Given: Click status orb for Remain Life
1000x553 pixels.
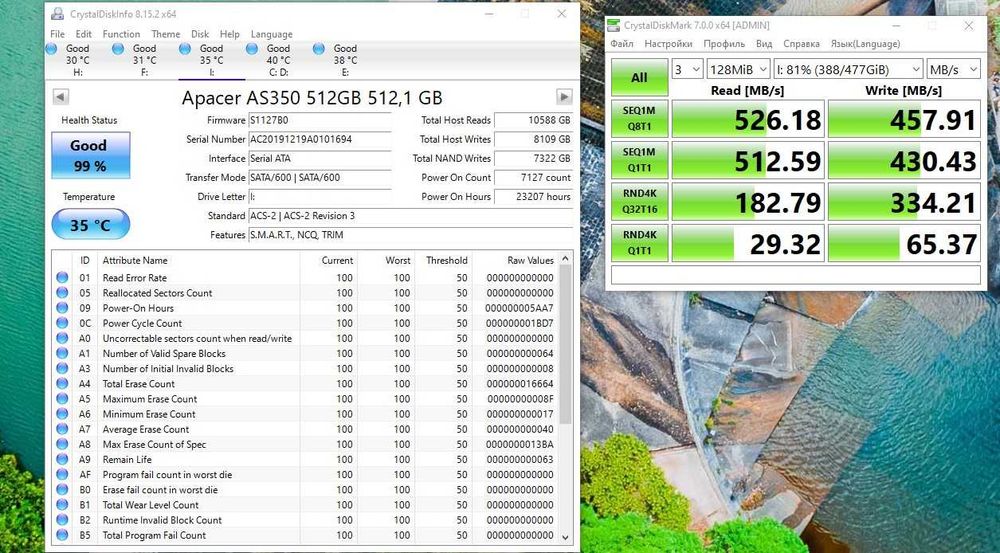Looking at the screenshot, I should tap(62, 459).
